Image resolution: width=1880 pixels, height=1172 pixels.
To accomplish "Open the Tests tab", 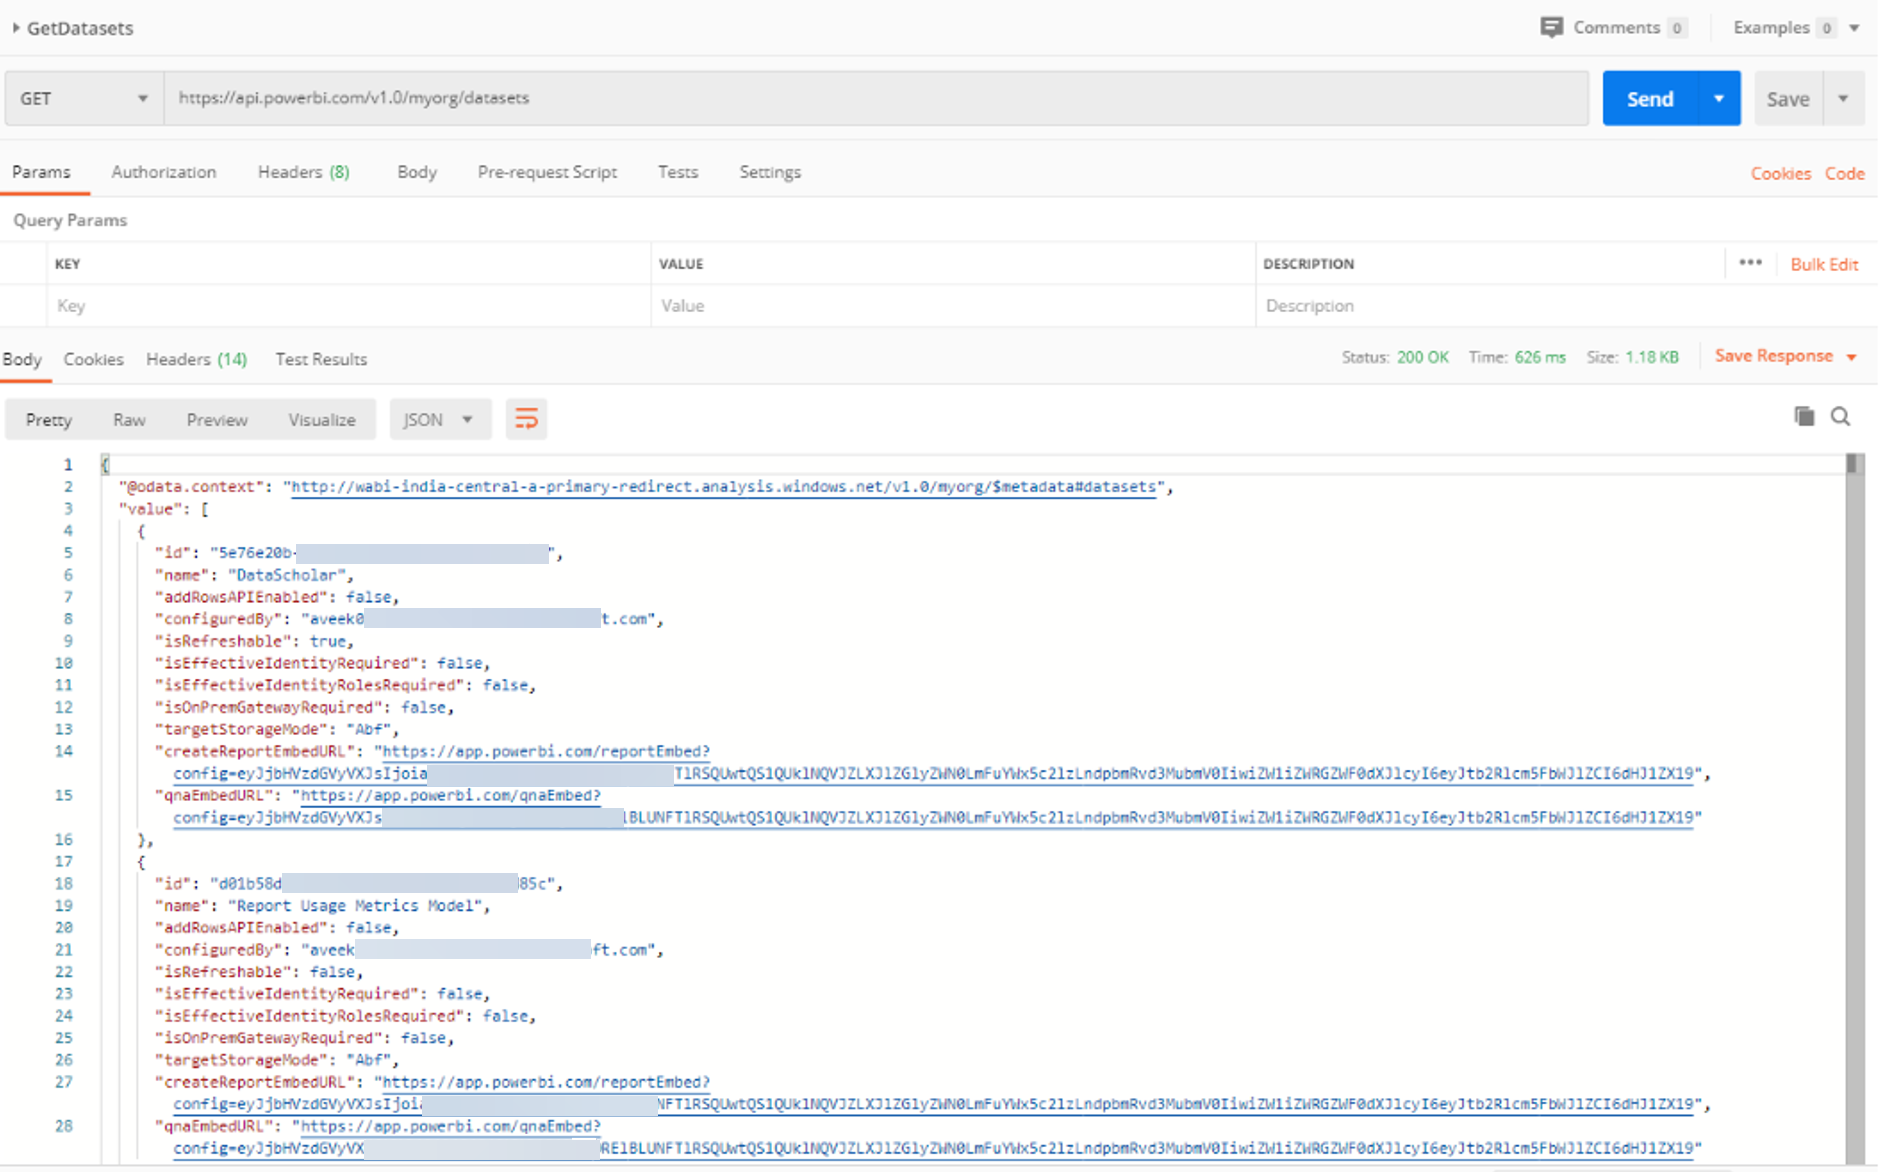I will tap(678, 172).
